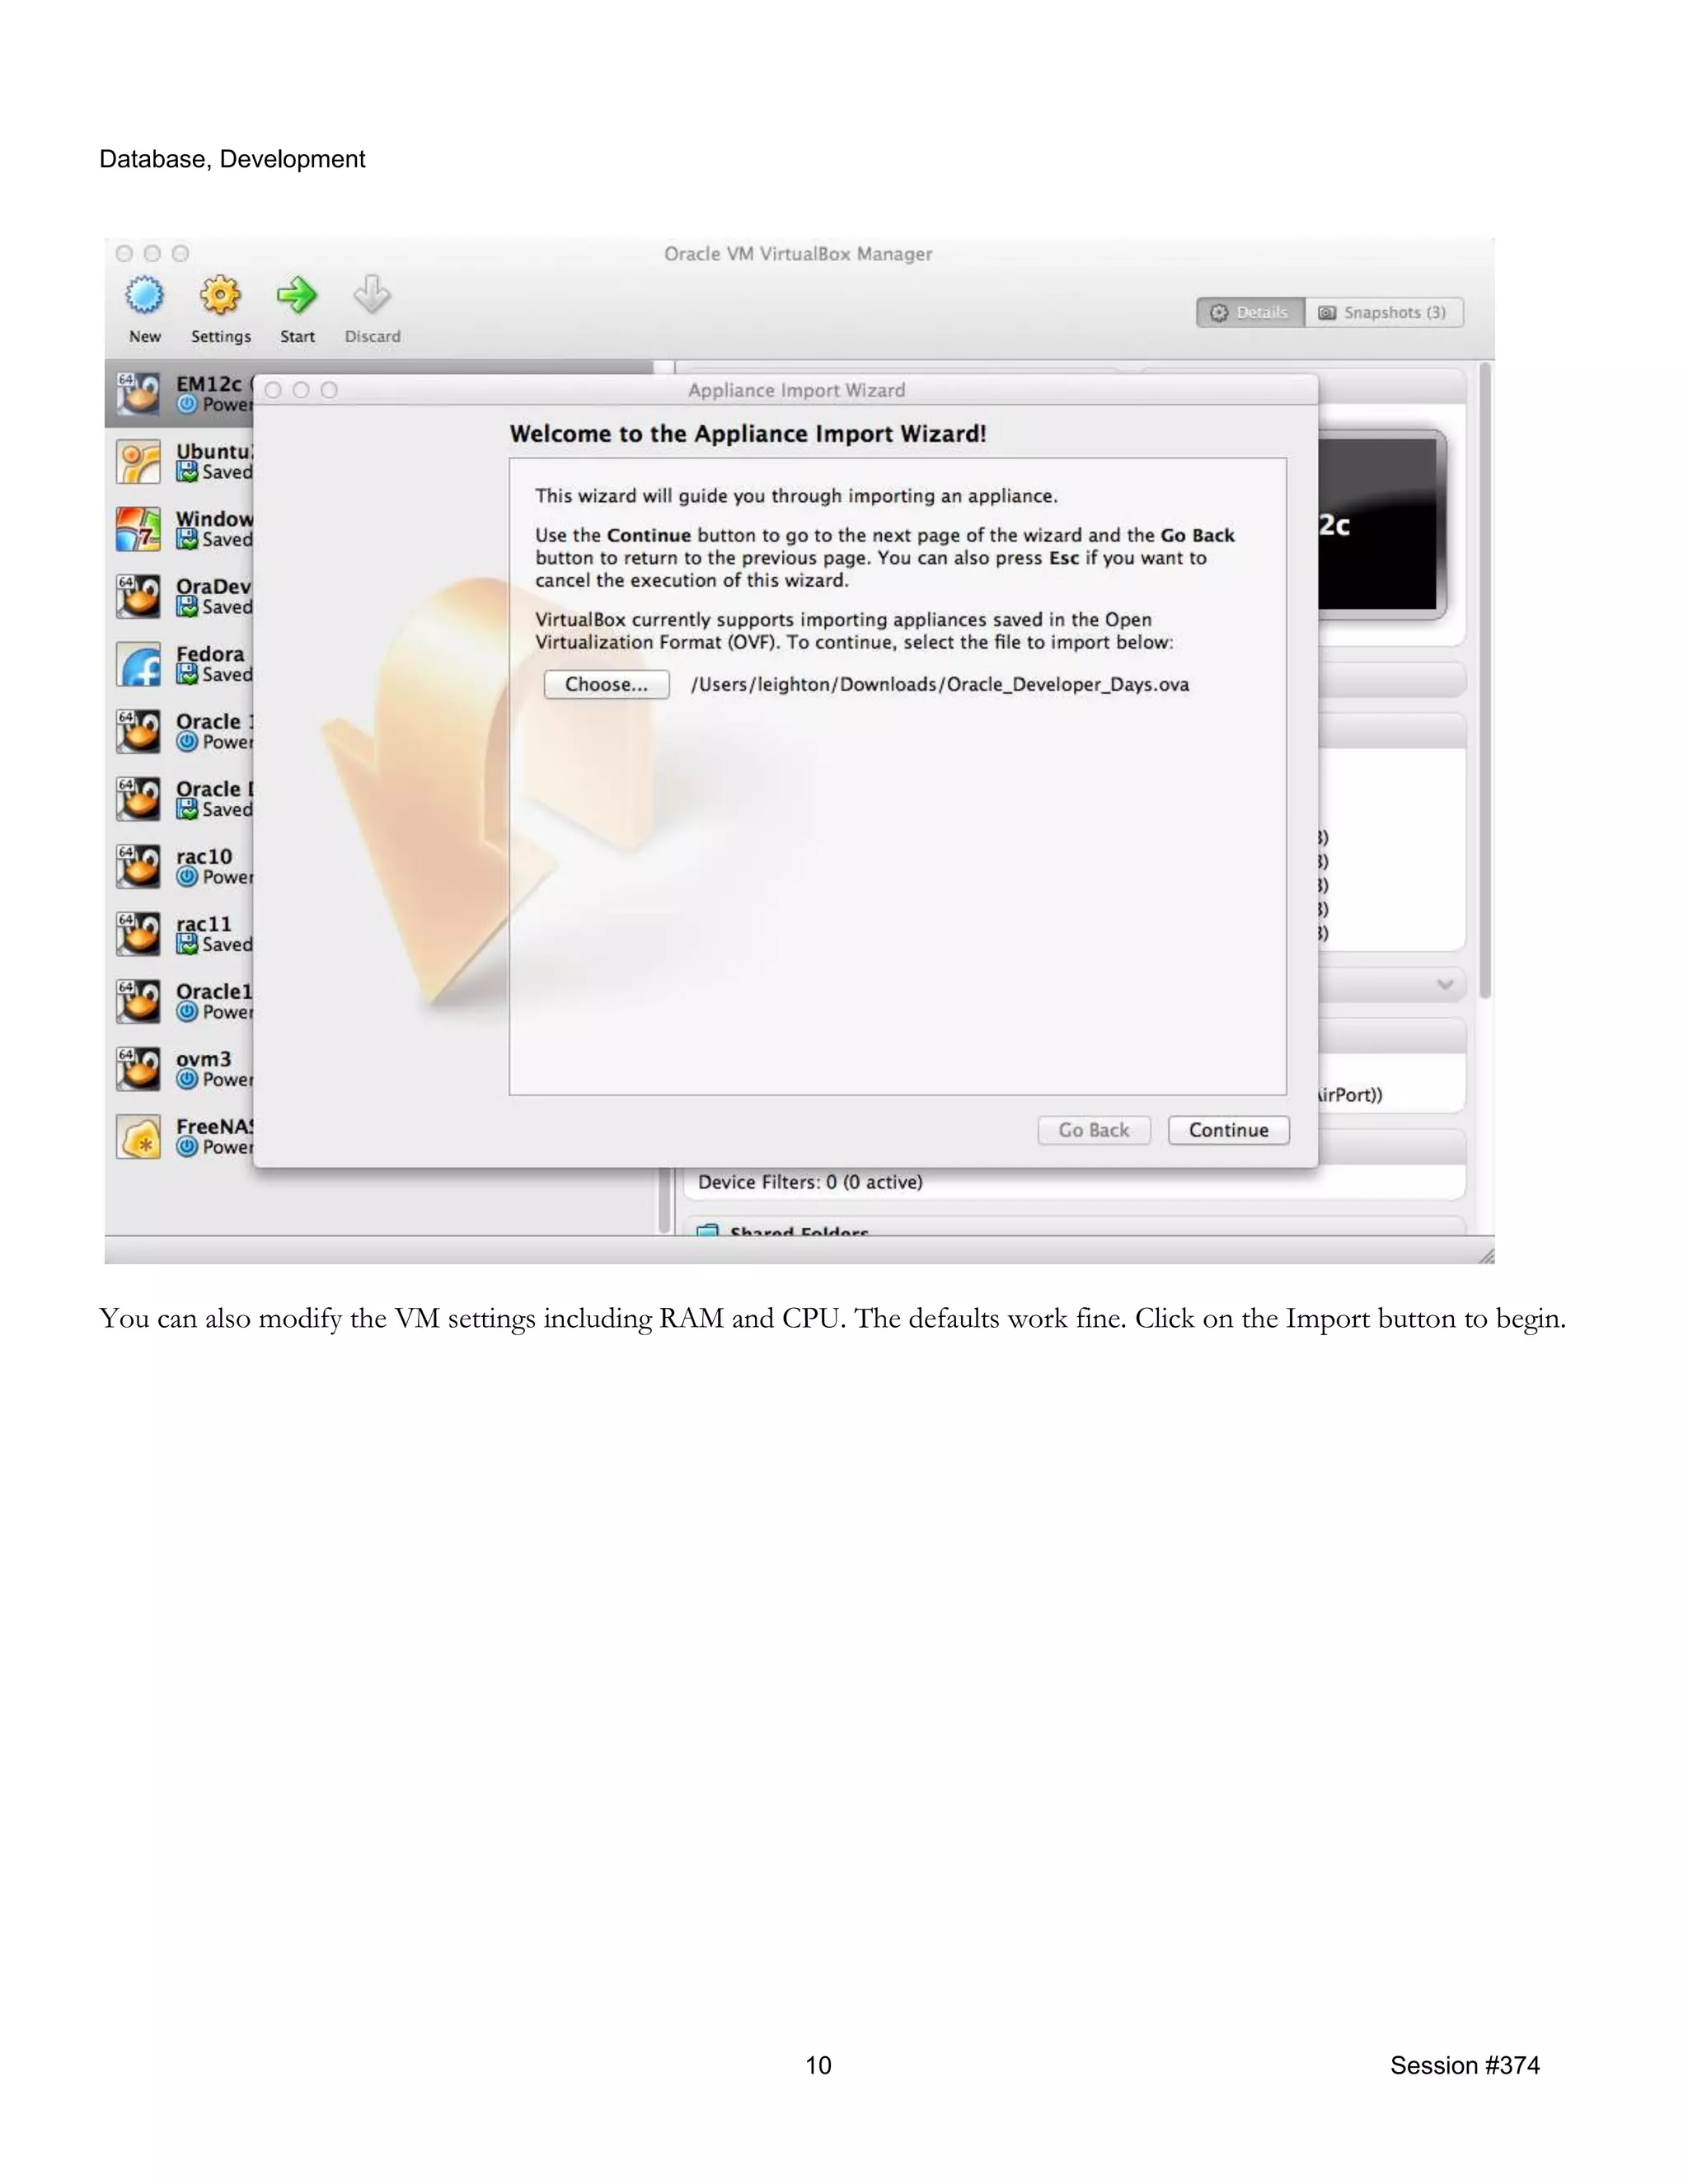Select the rac10 VM icon
This screenshot has width=1688, height=2184.
(x=138, y=866)
